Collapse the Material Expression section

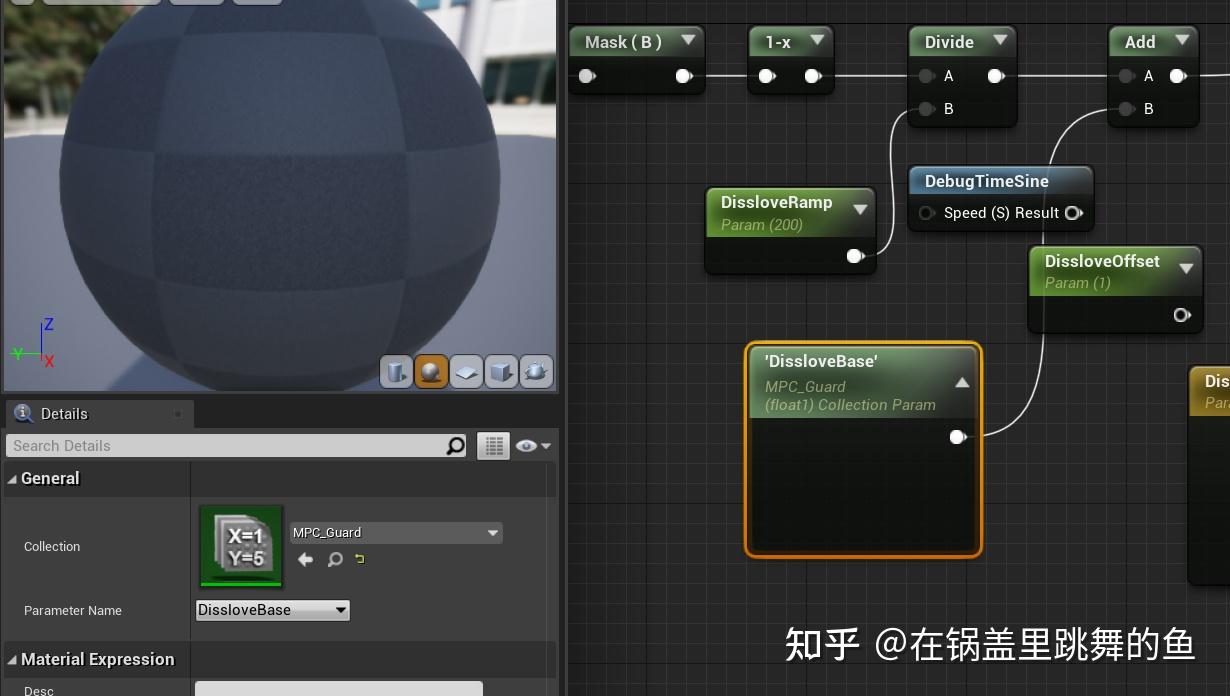(12, 659)
